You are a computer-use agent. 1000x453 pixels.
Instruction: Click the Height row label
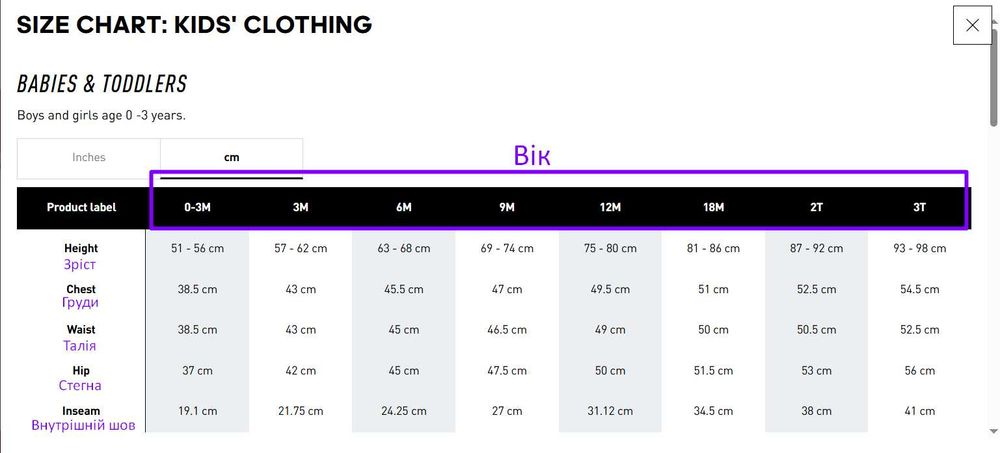click(81, 248)
